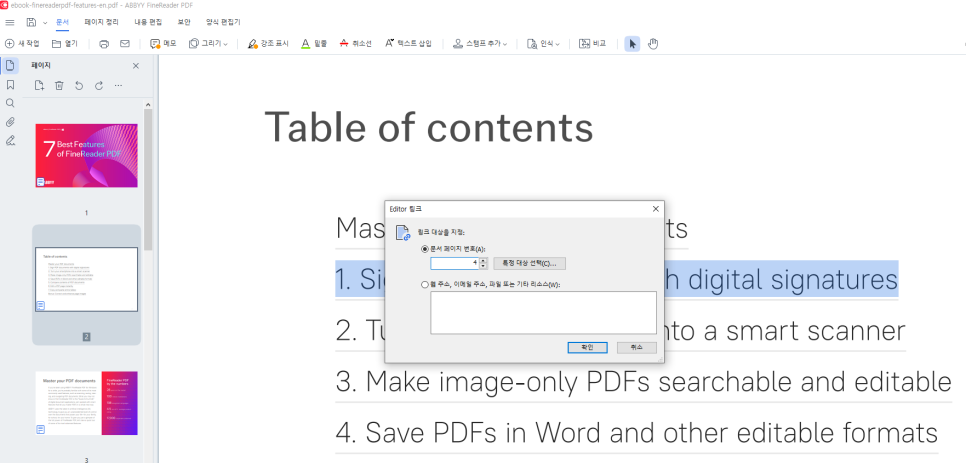
Task: Select the hand pan tool
Action: point(653,44)
